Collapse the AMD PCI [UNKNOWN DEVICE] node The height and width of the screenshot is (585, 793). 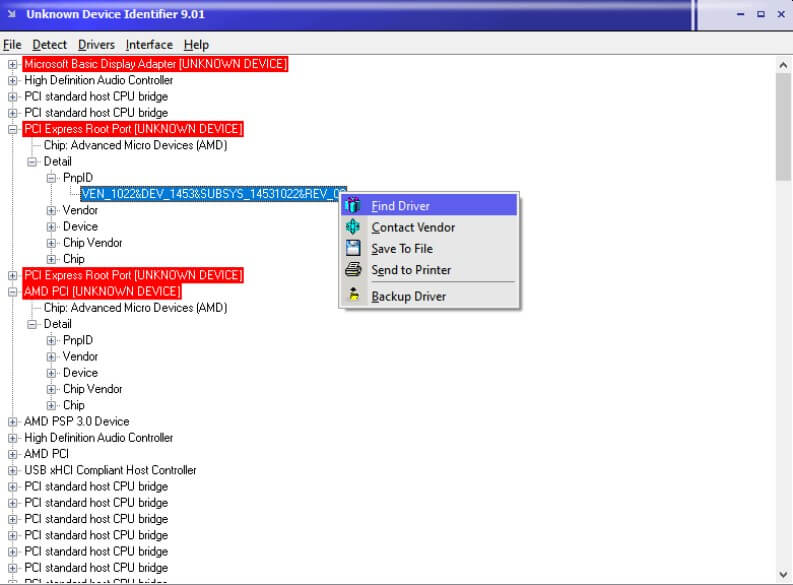[x=13, y=292]
